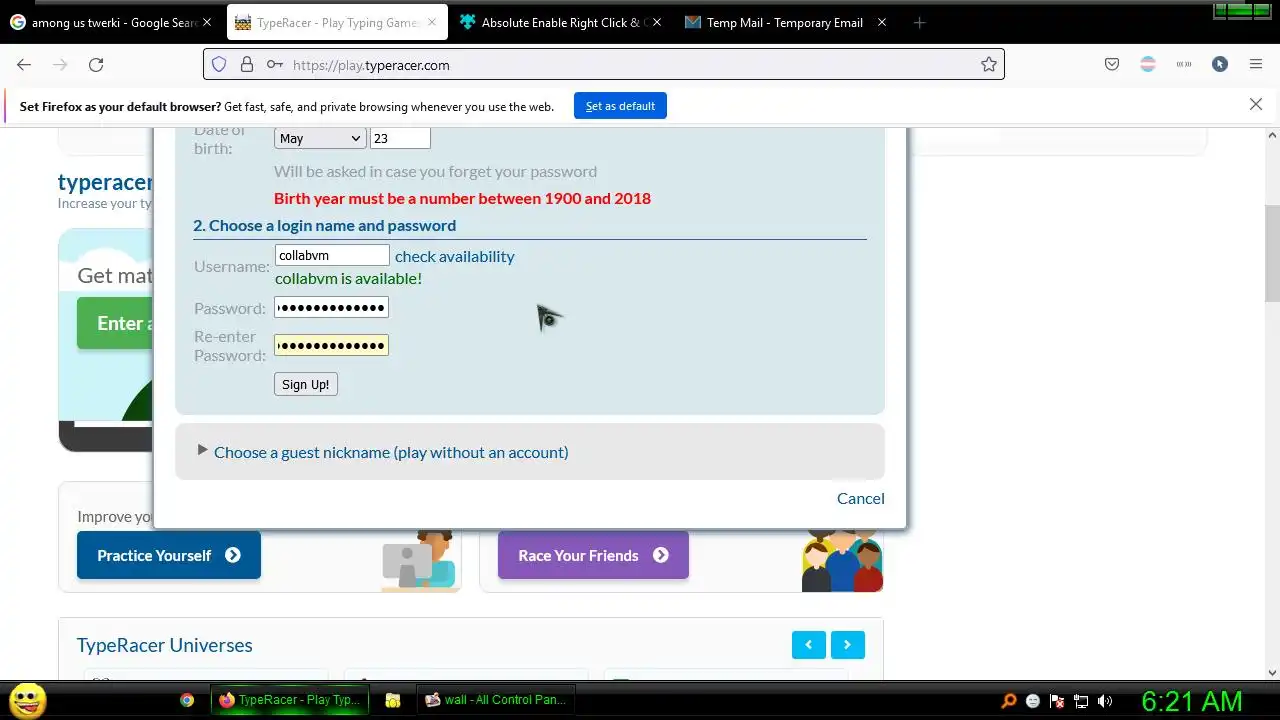The width and height of the screenshot is (1280, 720).
Task: Click the birth year error message
Action: tap(462, 198)
